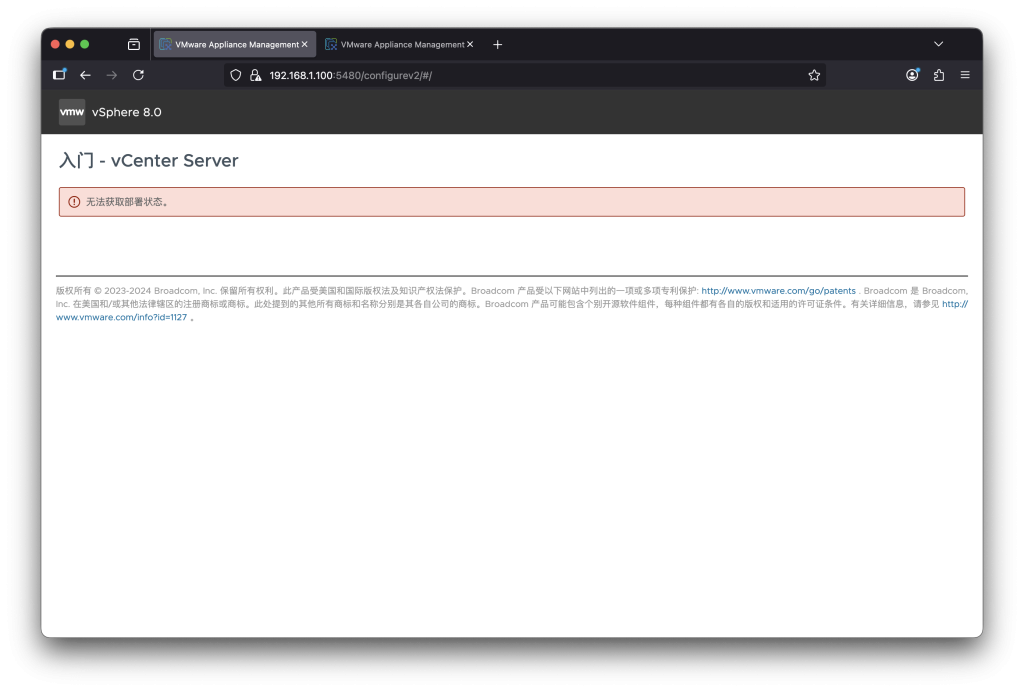Click the padlock connection security icon
1024x692 pixels.
[255, 74]
